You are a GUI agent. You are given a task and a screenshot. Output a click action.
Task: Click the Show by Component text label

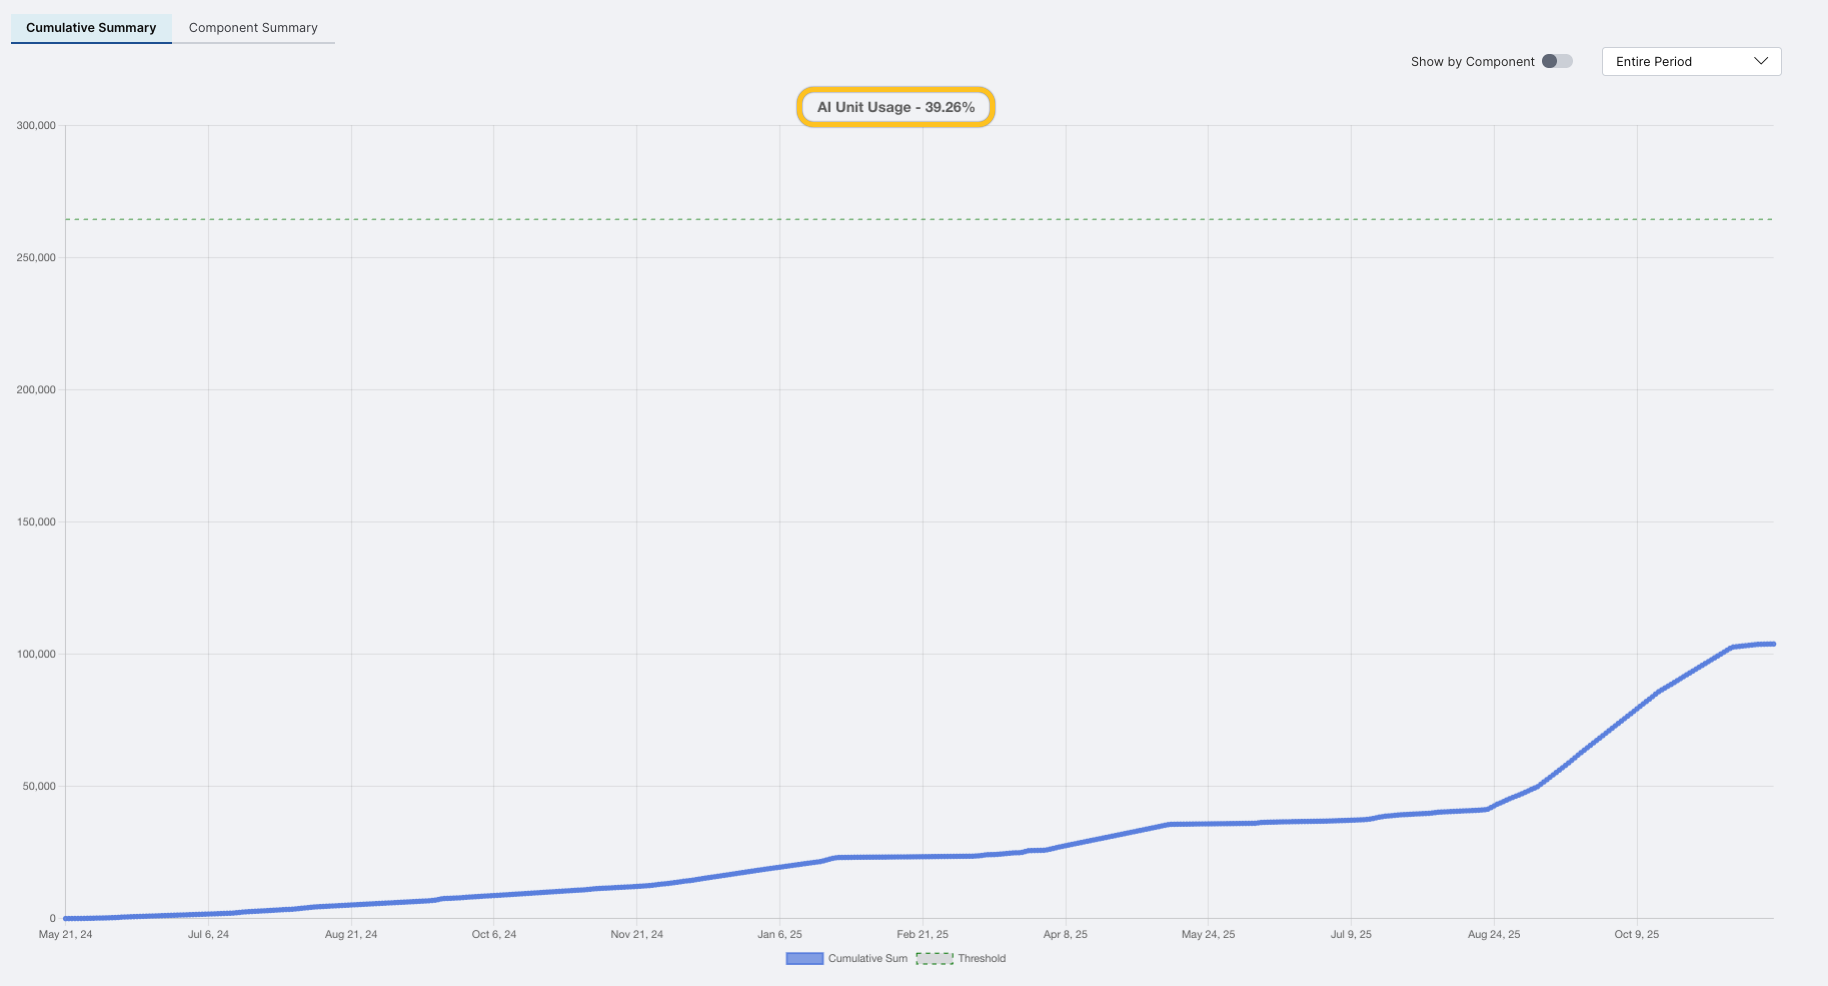point(1472,61)
